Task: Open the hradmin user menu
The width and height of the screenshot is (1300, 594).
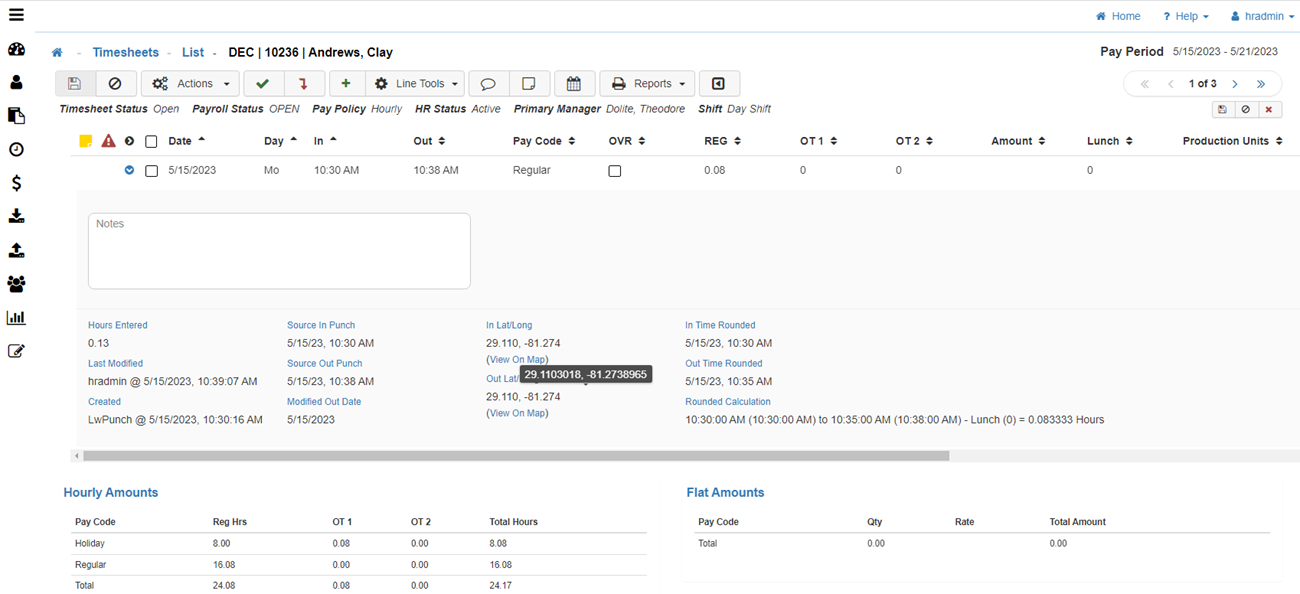Action: tap(1262, 17)
